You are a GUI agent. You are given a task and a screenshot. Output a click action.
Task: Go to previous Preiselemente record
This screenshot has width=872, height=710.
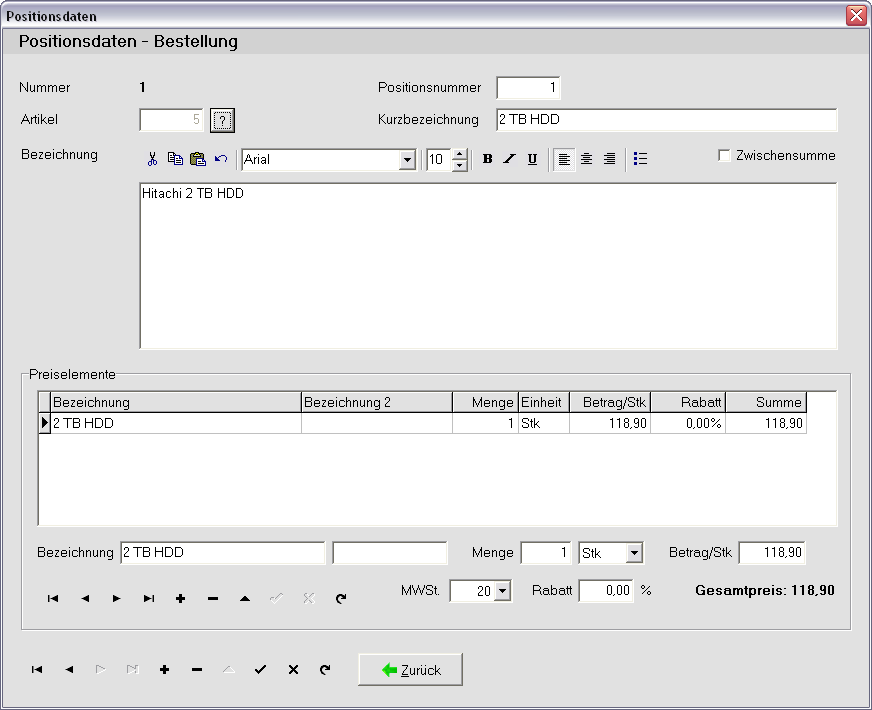tap(85, 599)
